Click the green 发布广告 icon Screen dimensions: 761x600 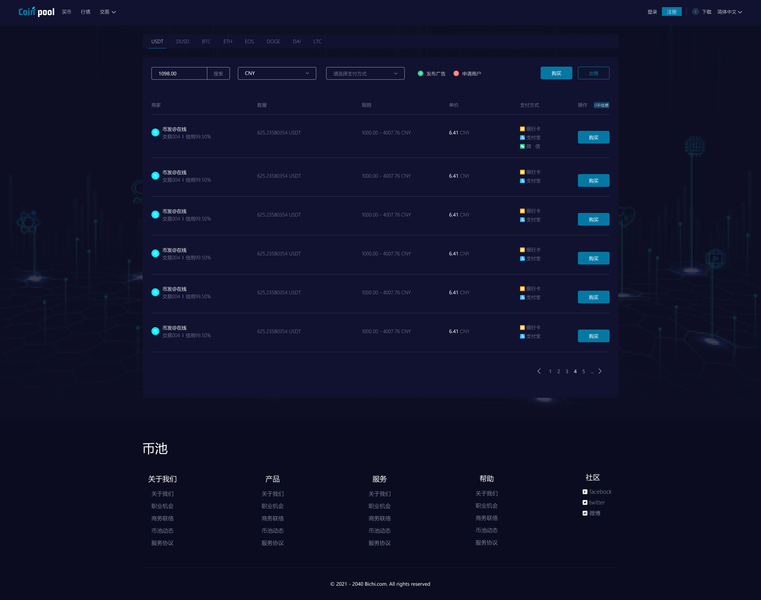[x=420, y=73]
